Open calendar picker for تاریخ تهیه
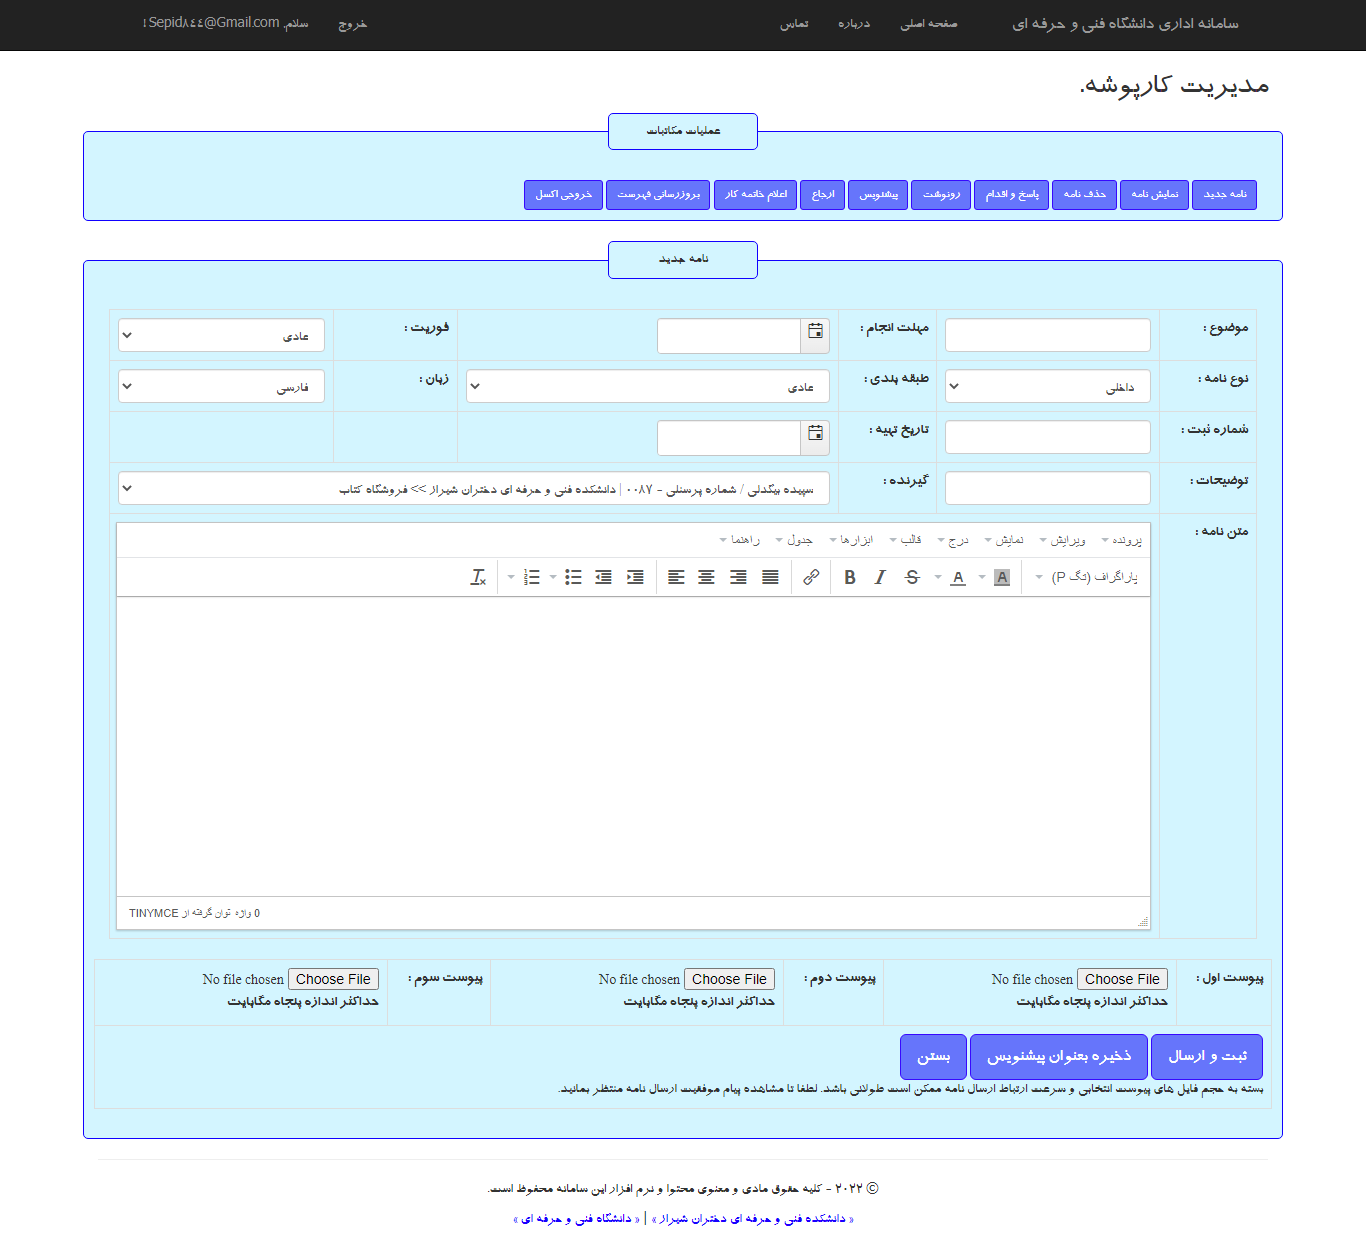 coord(815,437)
